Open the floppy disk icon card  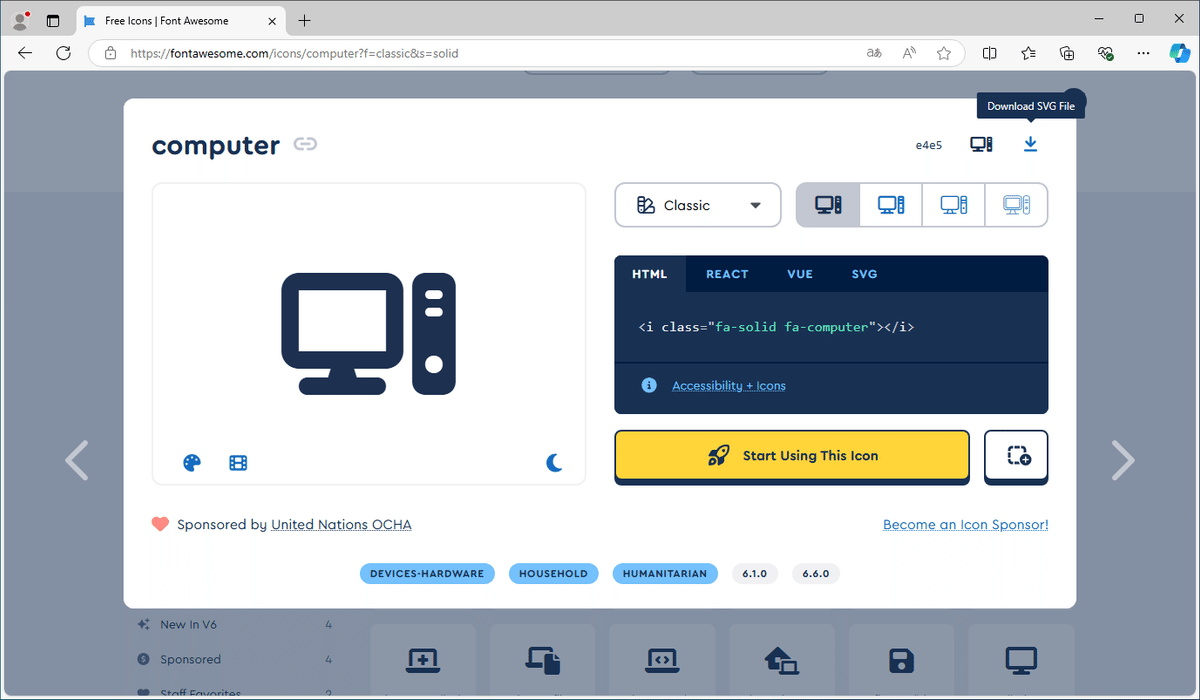(x=901, y=660)
